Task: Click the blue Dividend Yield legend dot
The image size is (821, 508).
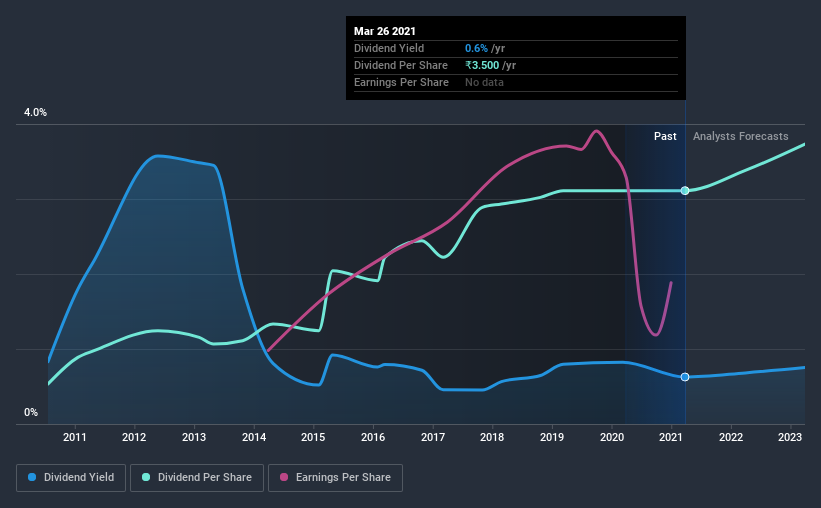Action: click(32, 477)
